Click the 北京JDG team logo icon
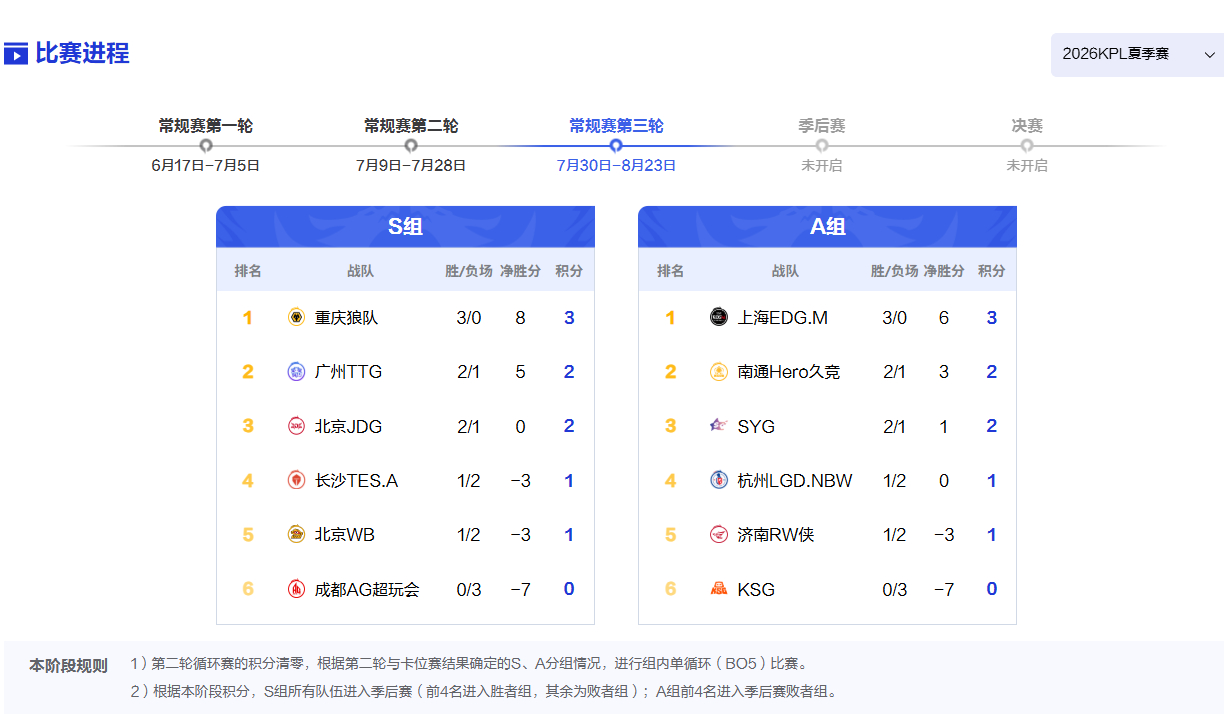The width and height of the screenshot is (1224, 714). click(296, 426)
